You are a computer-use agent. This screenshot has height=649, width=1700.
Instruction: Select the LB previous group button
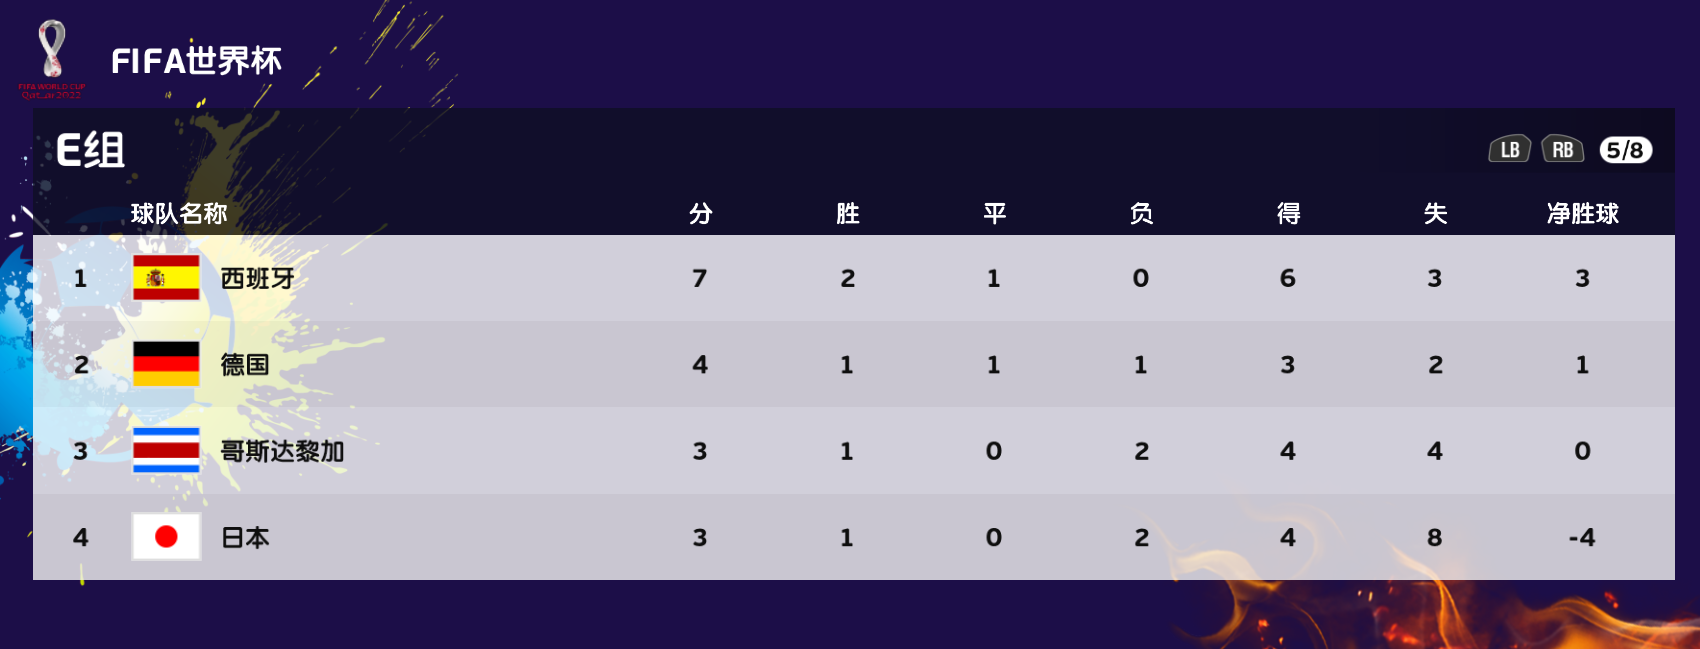tap(1510, 150)
